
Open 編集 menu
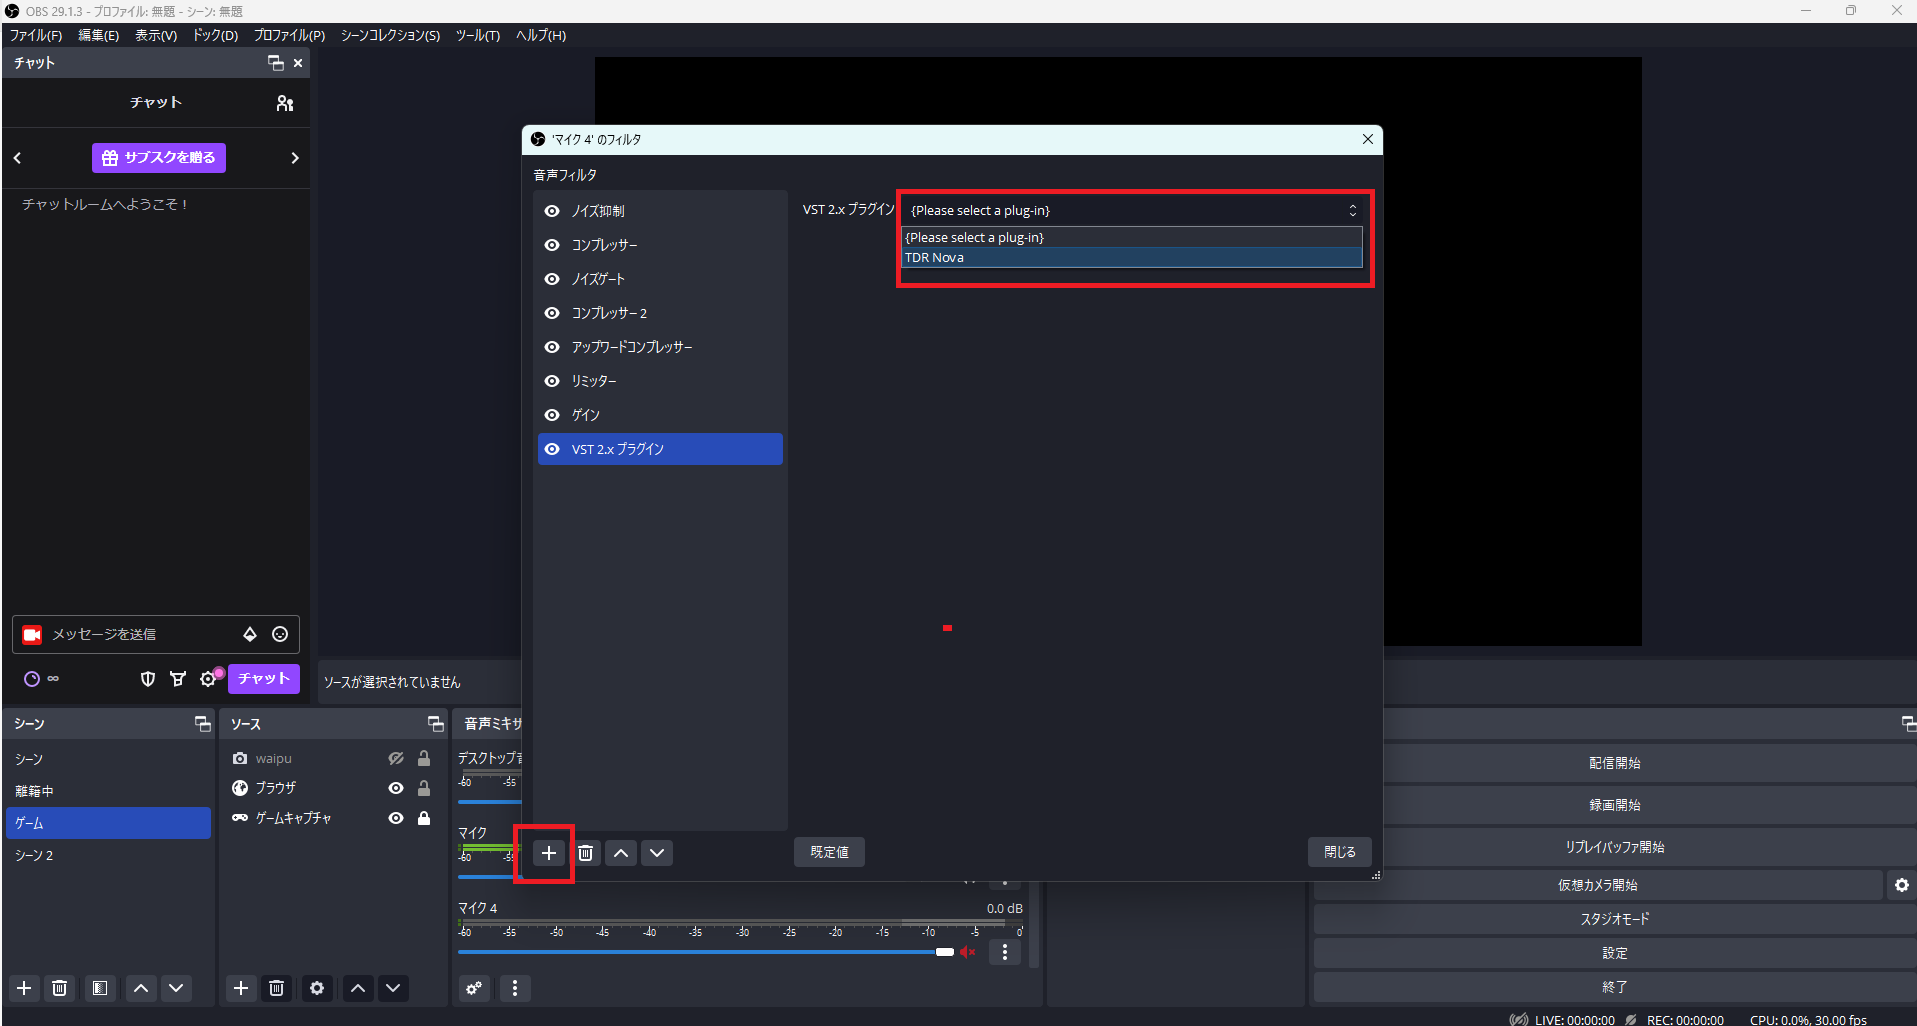[98, 35]
